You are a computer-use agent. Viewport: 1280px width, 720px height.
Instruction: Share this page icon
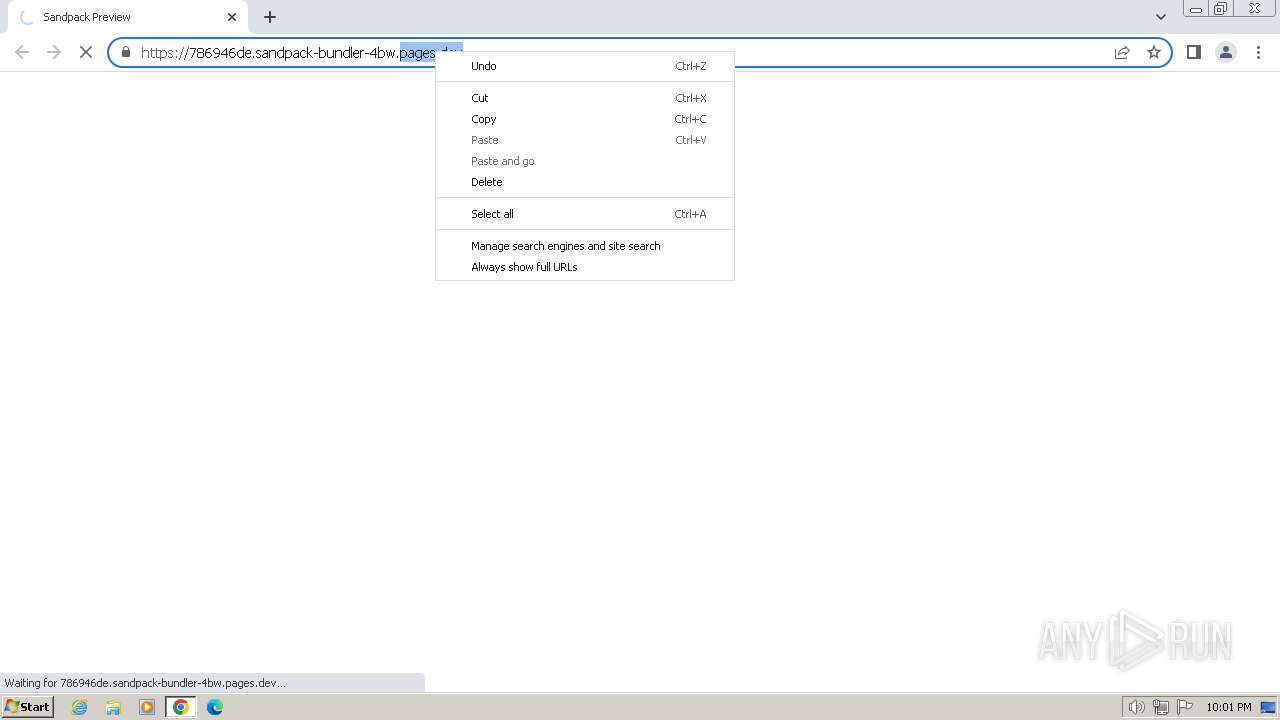tap(1122, 52)
